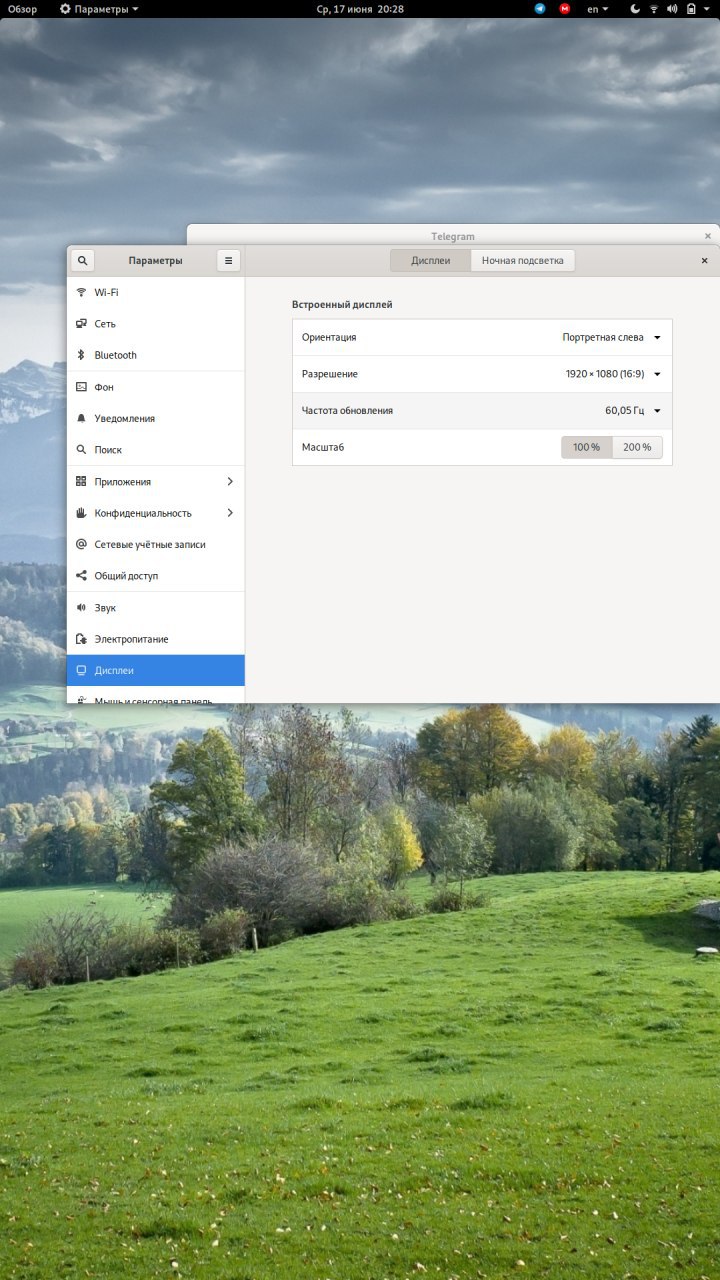This screenshot has width=720, height=1280.
Task: Click the battery icon for Электропитание
Action: tap(81, 639)
